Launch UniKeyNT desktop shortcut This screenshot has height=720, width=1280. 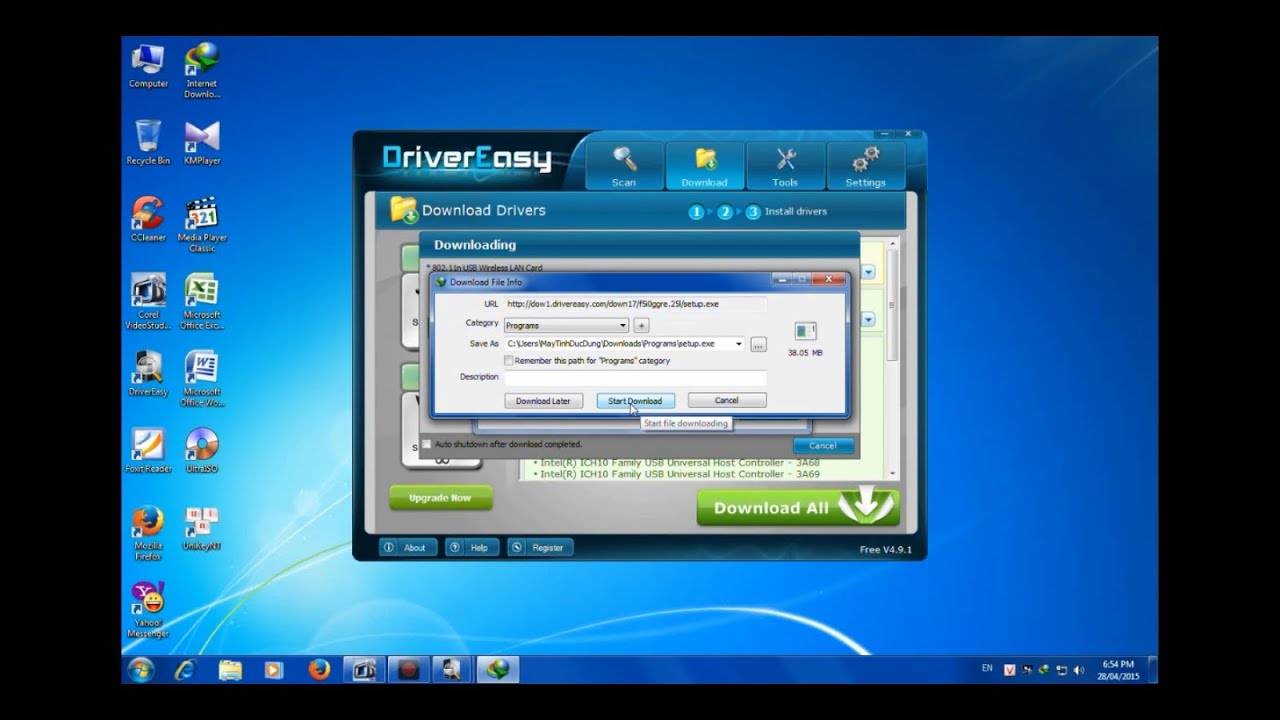click(x=202, y=527)
